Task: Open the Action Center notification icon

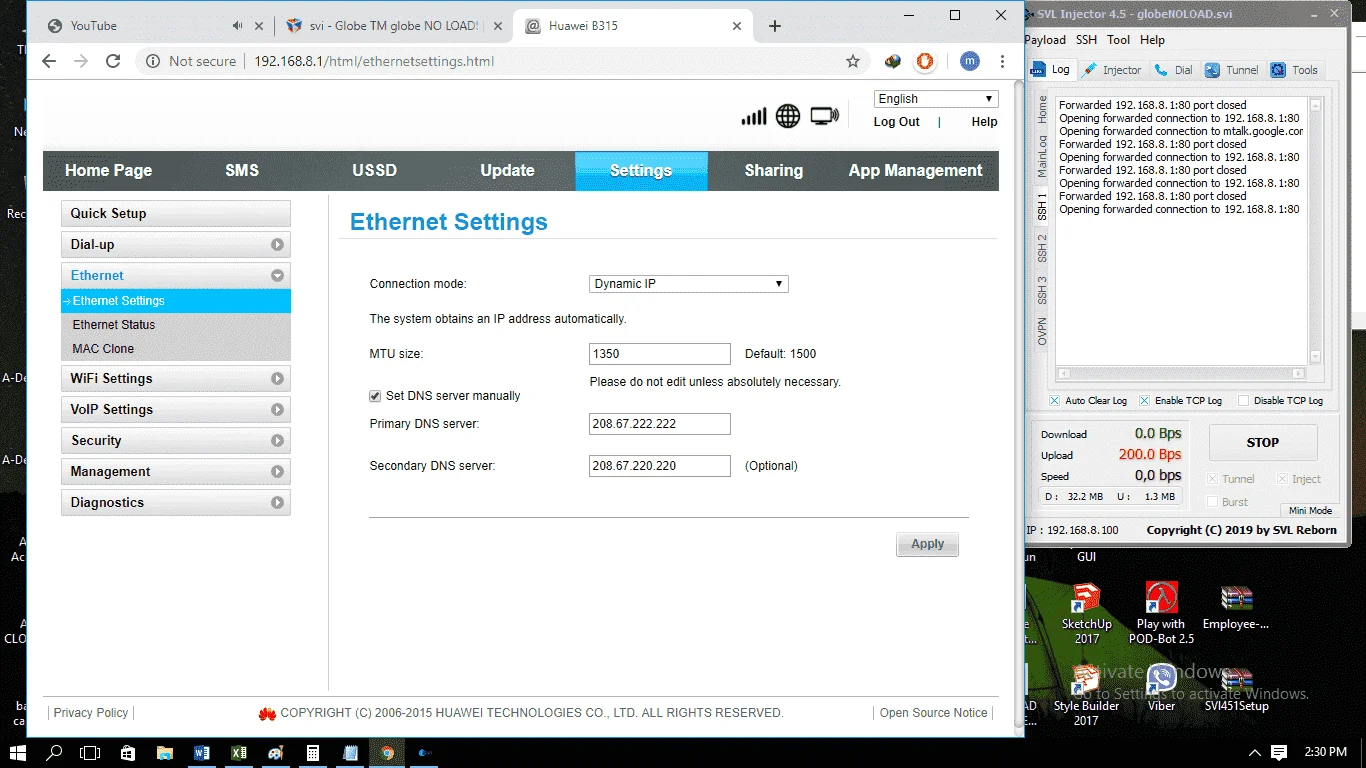Action: click(1279, 753)
